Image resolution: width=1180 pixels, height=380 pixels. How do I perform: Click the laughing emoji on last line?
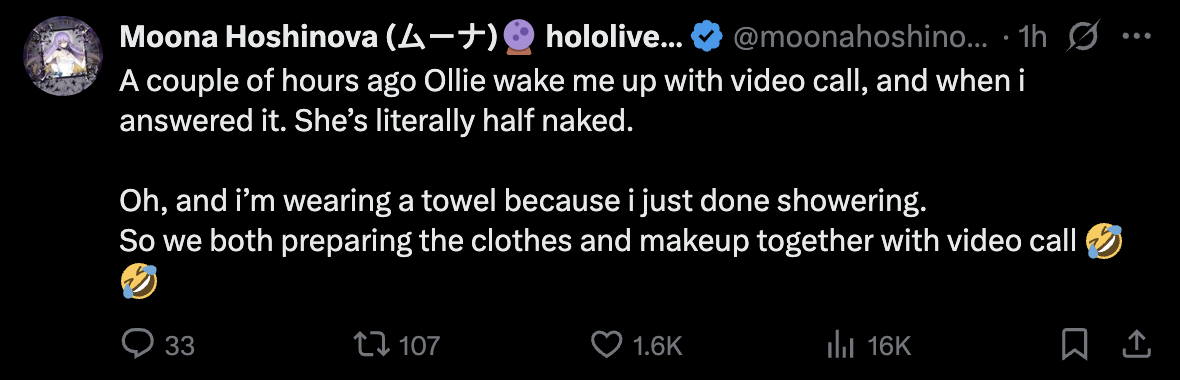click(138, 283)
